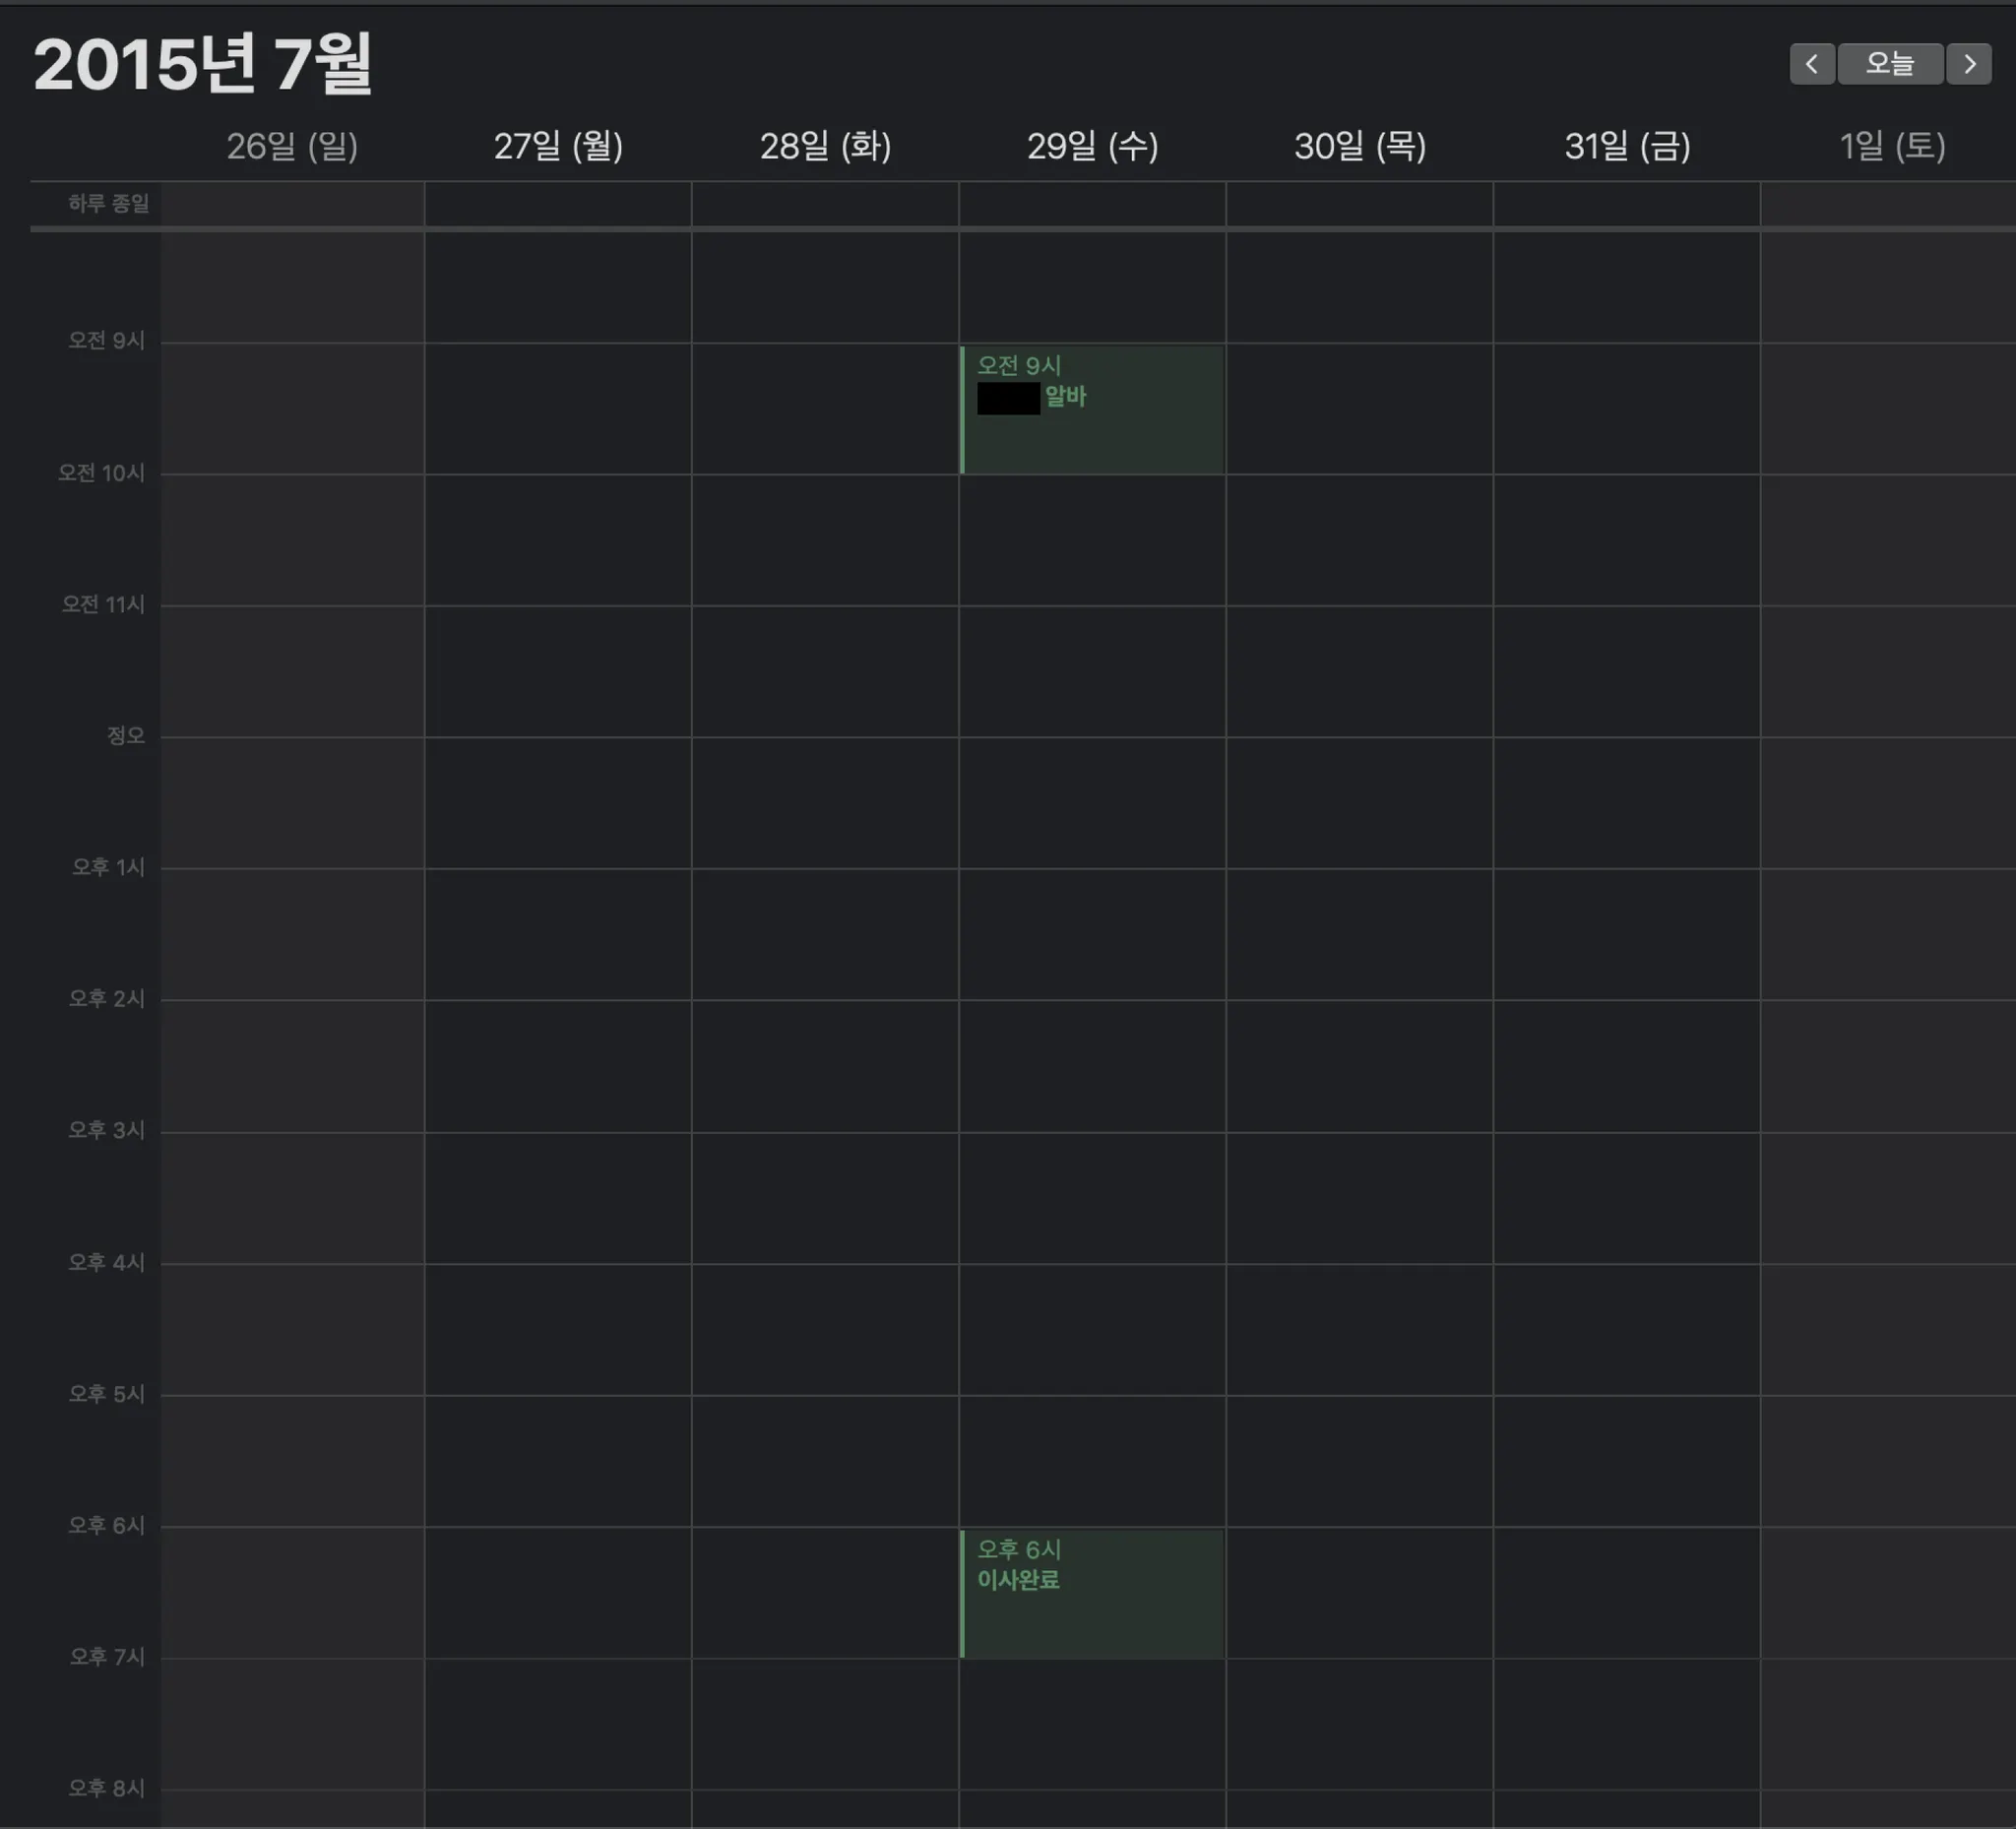
Task: Open the 오전 9시 알바 event
Action: [x=1091, y=410]
